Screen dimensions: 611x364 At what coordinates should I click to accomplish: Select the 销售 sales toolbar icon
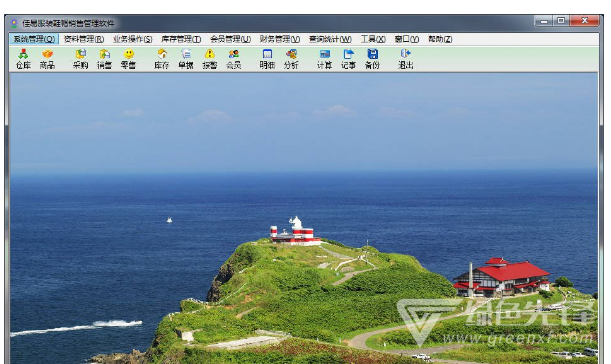click(104, 59)
